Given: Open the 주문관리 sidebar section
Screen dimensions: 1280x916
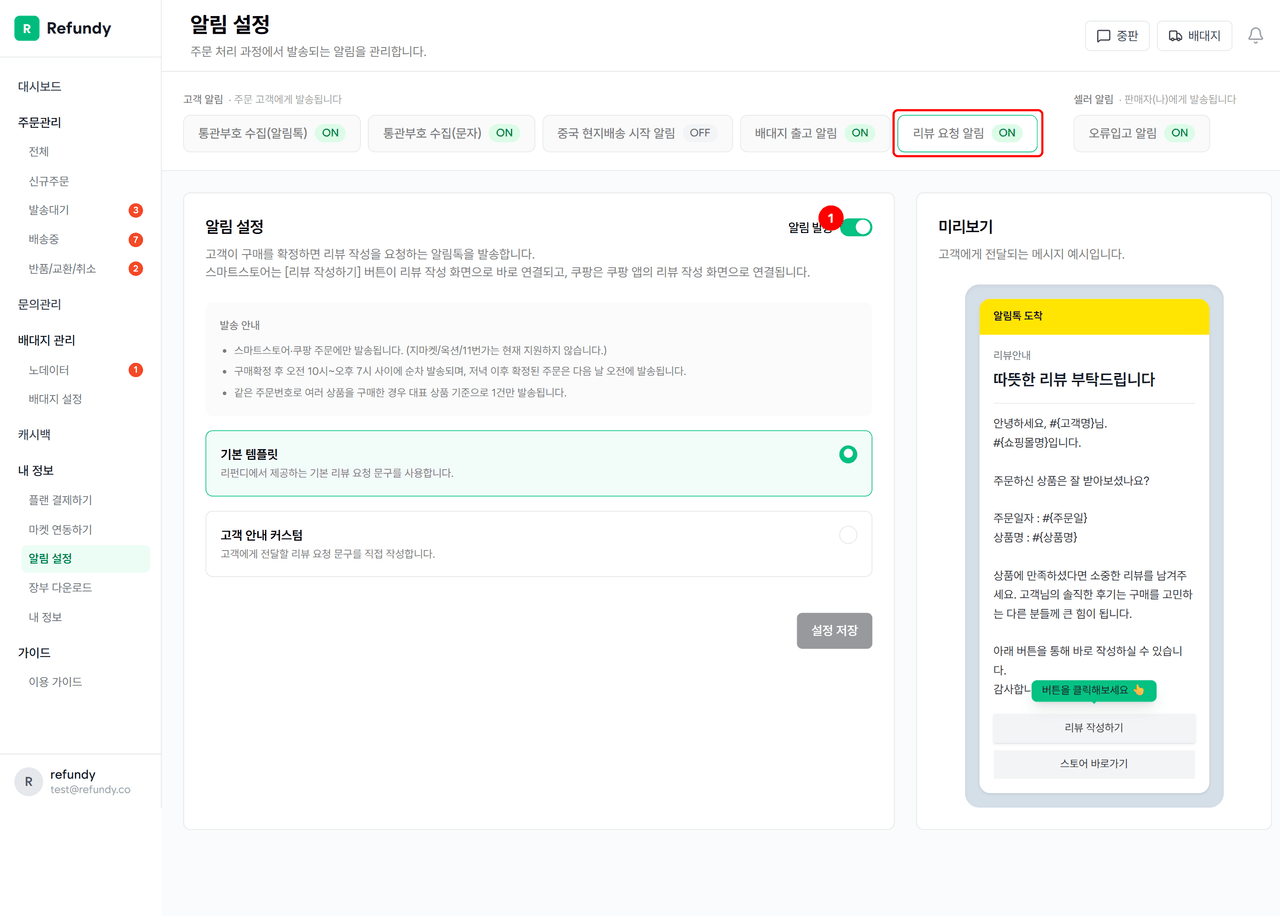Looking at the screenshot, I should click(40, 122).
